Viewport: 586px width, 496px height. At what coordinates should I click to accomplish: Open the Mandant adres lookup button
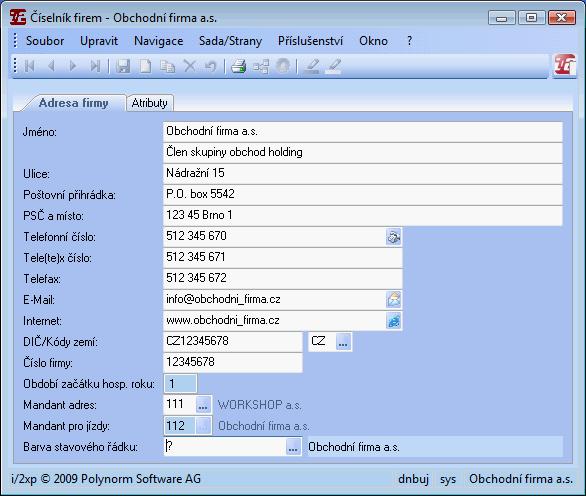[203, 405]
